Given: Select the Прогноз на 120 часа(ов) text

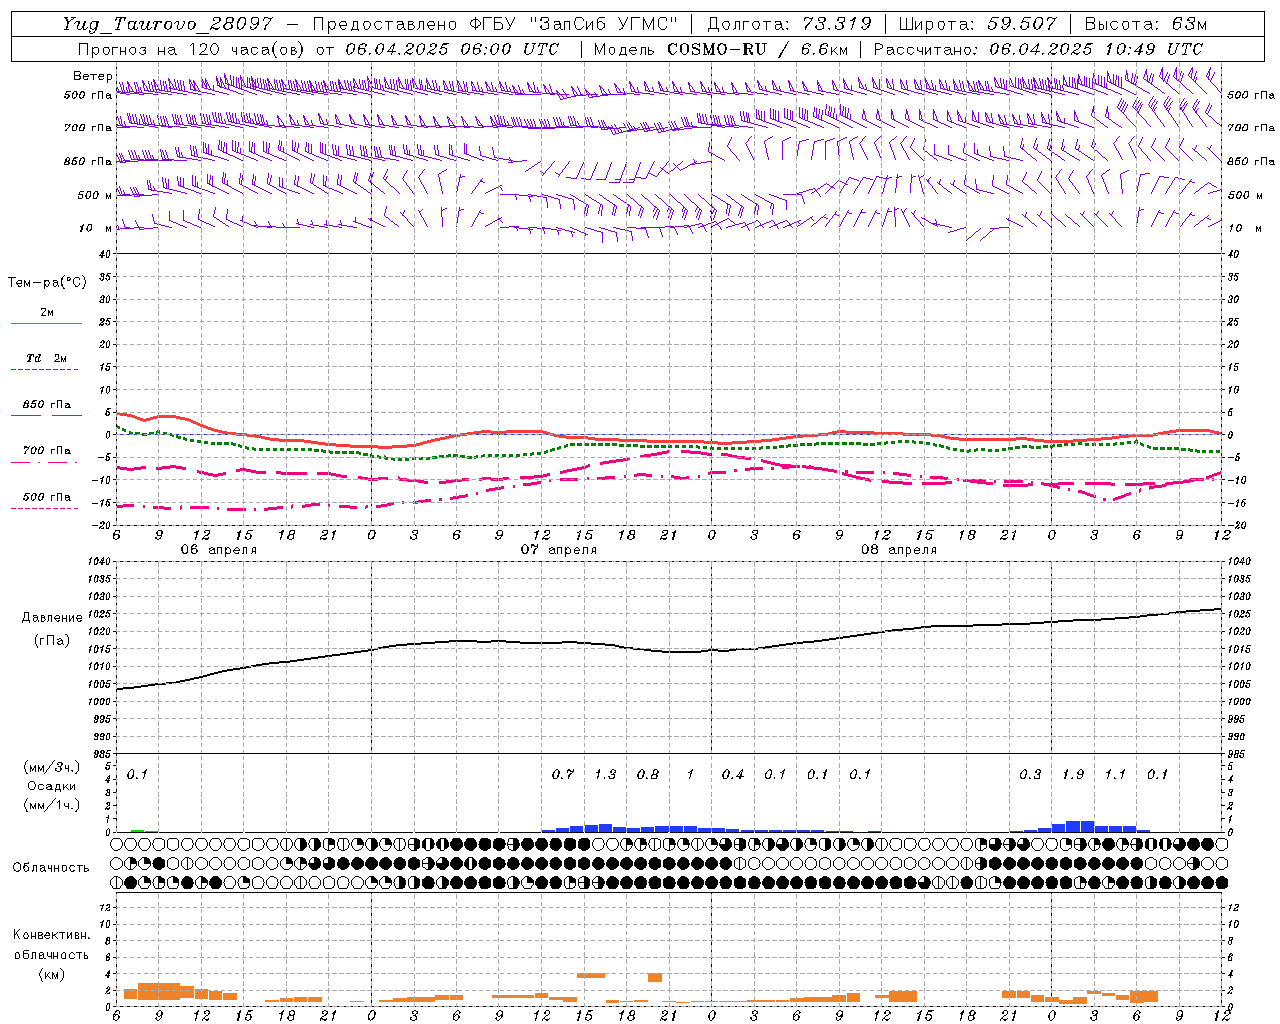Looking at the screenshot, I should [193, 49].
